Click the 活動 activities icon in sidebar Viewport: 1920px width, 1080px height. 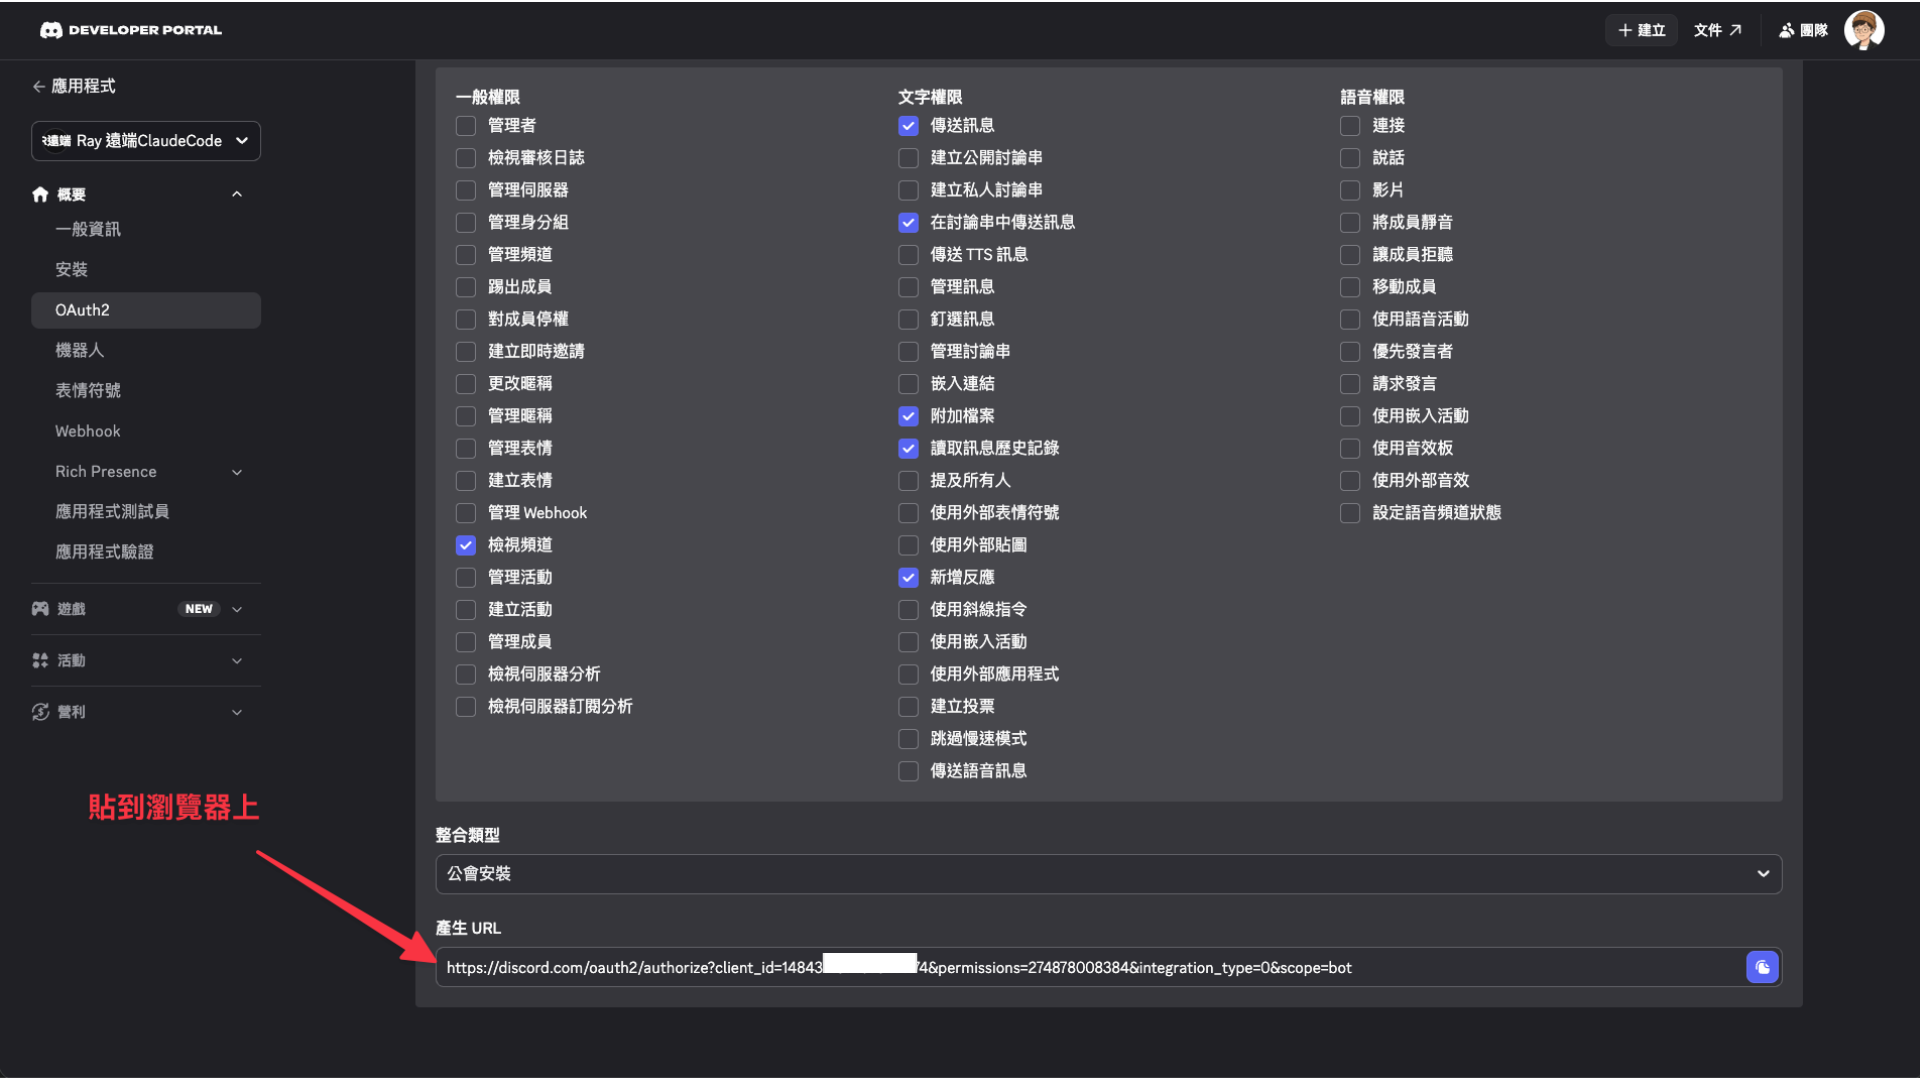click(x=40, y=660)
